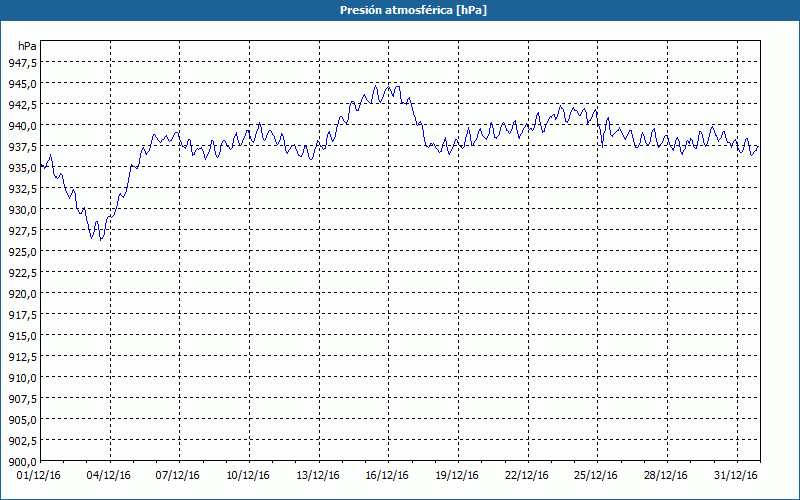Click the hPa unit label
Viewport: 800px width, 500px height.
point(27,46)
